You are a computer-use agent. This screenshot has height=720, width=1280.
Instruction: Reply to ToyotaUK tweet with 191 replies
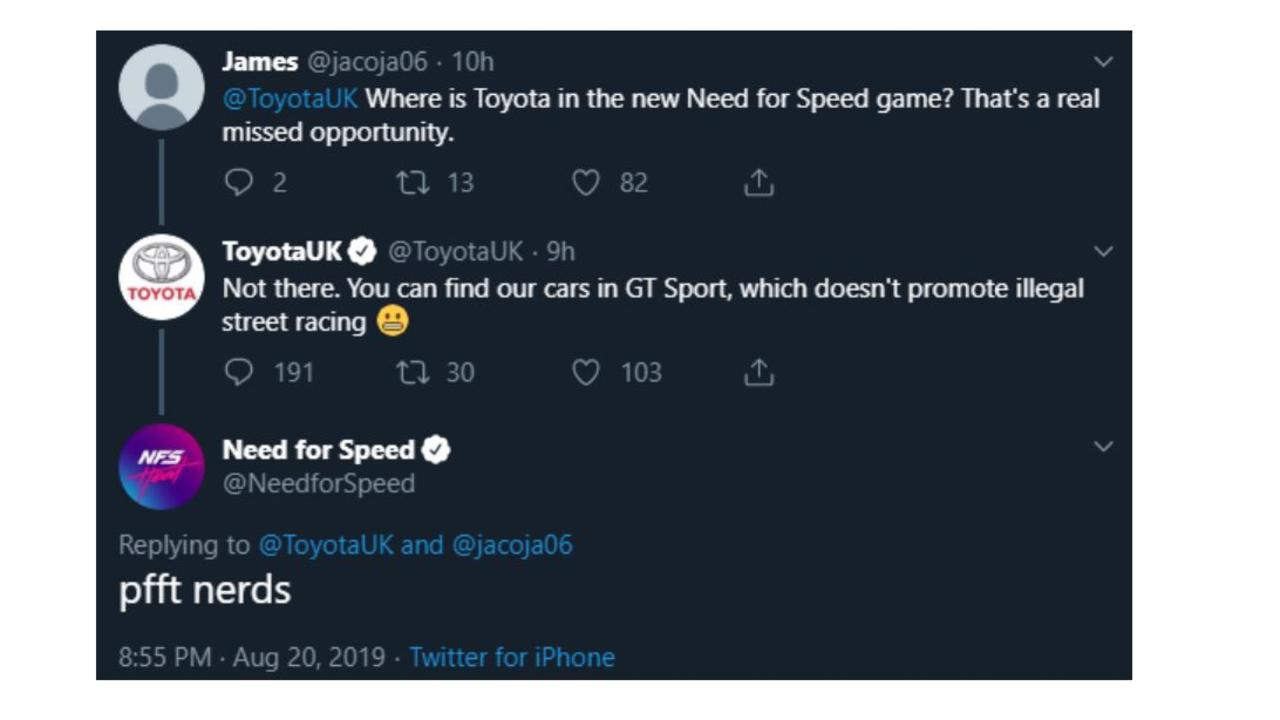point(238,372)
